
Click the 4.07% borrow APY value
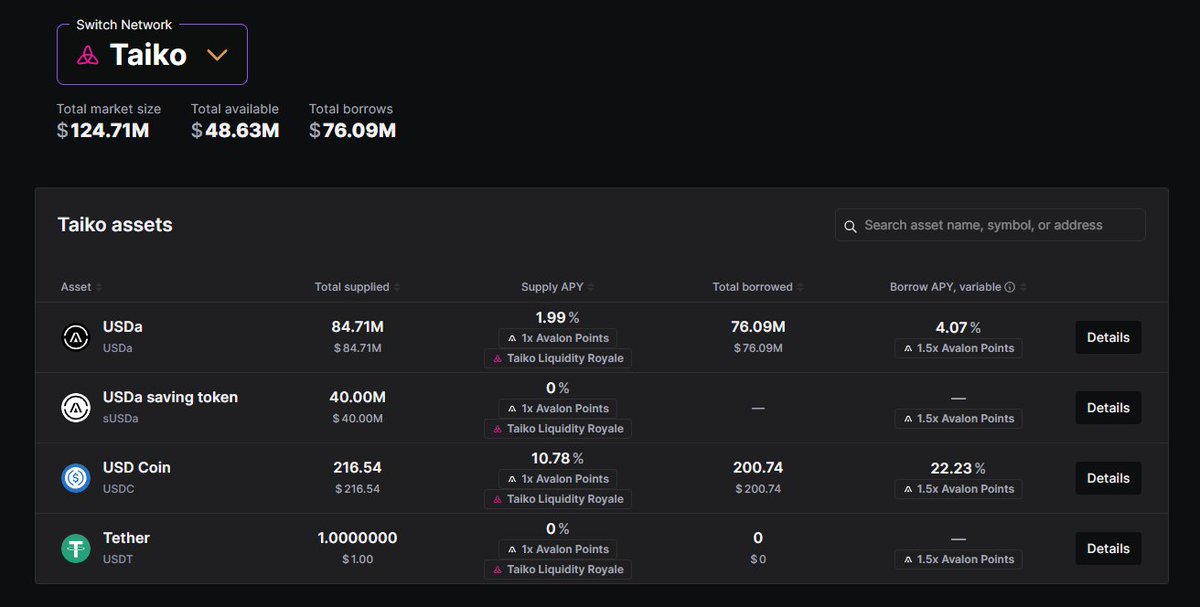pyautogui.click(x=958, y=327)
